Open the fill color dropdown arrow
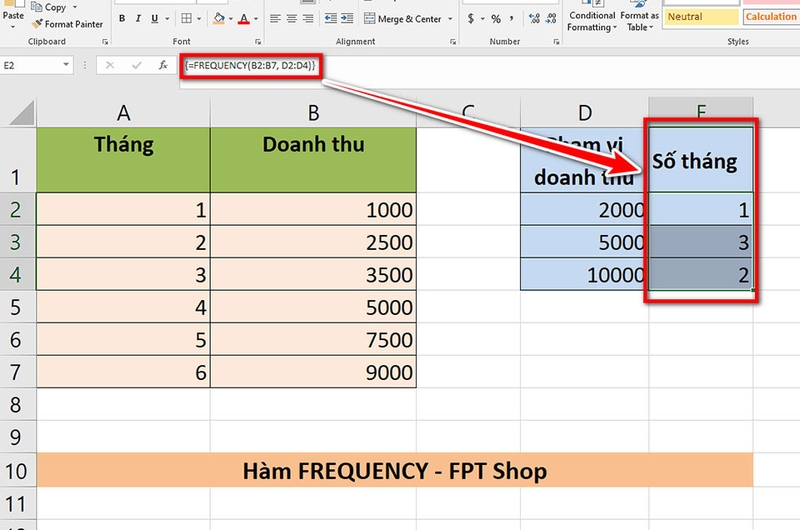The height and width of the screenshot is (530, 800). [x=231, y=19]
